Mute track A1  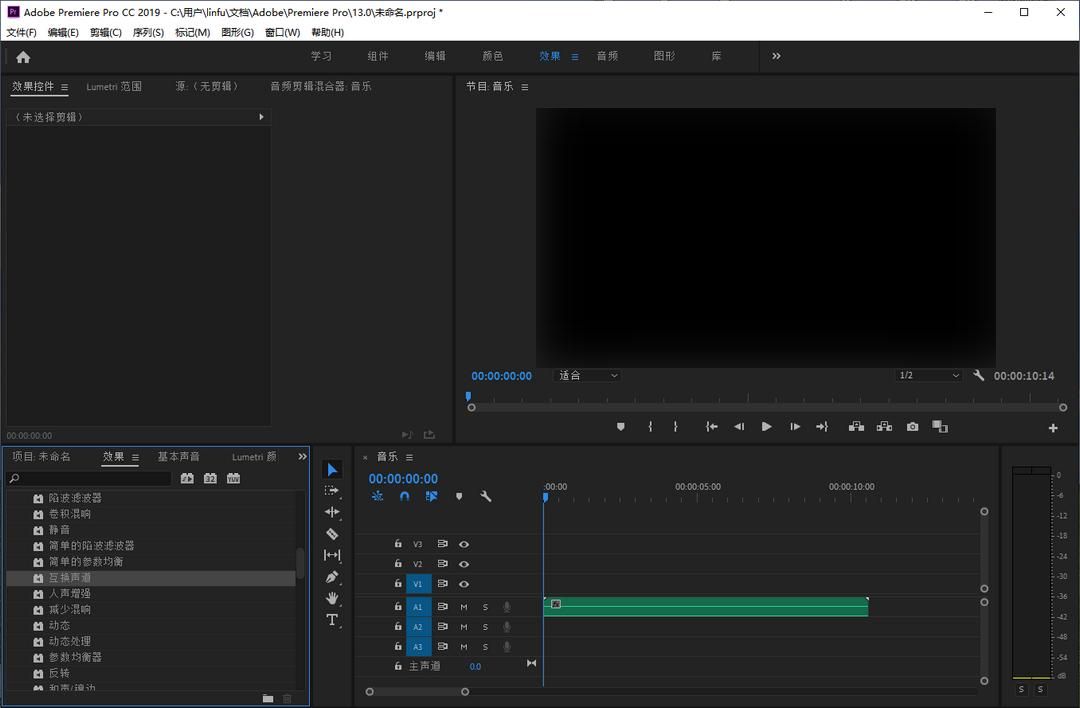point(464,607)
